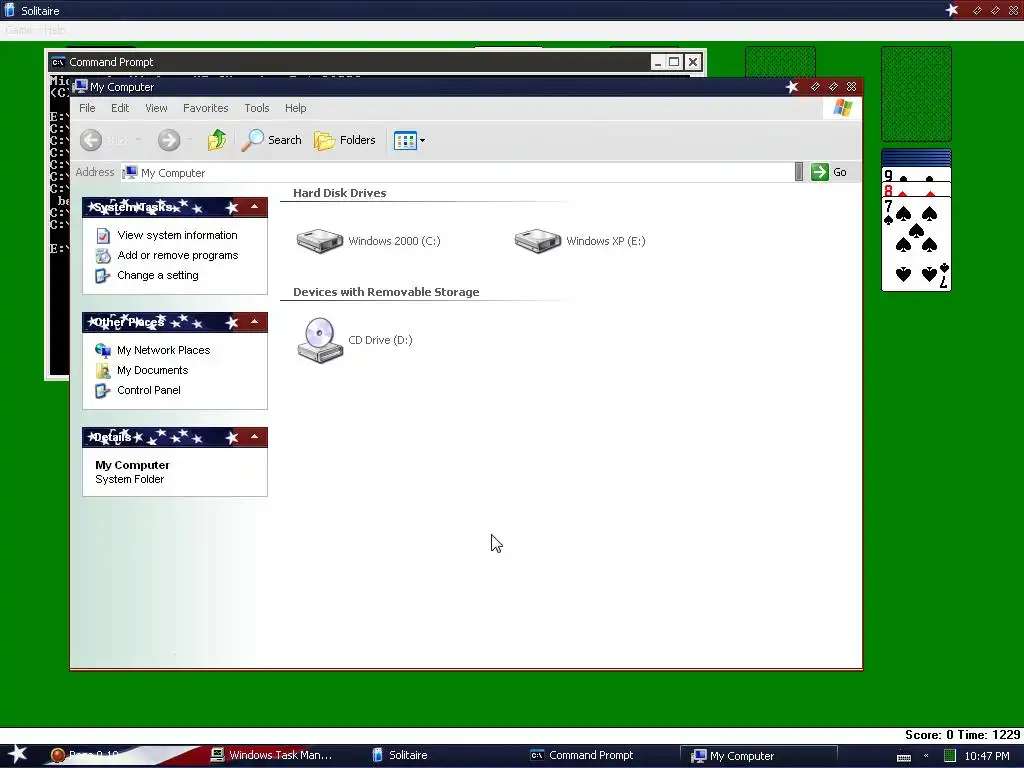Open the Favorites menu
1024x768 pixels.
click(206, 108)
